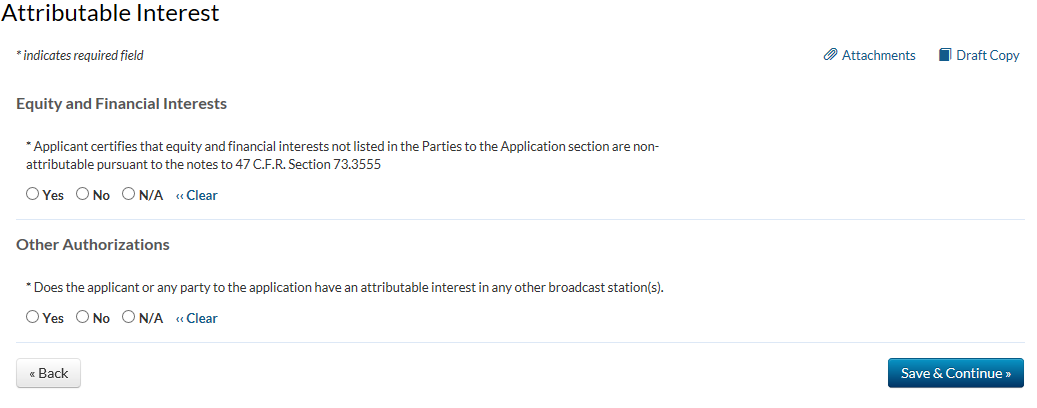The width and height of the screenshot is (1037, 408).
Task: Select Yes for other broadcast stations interest
Action: (33, 318)
